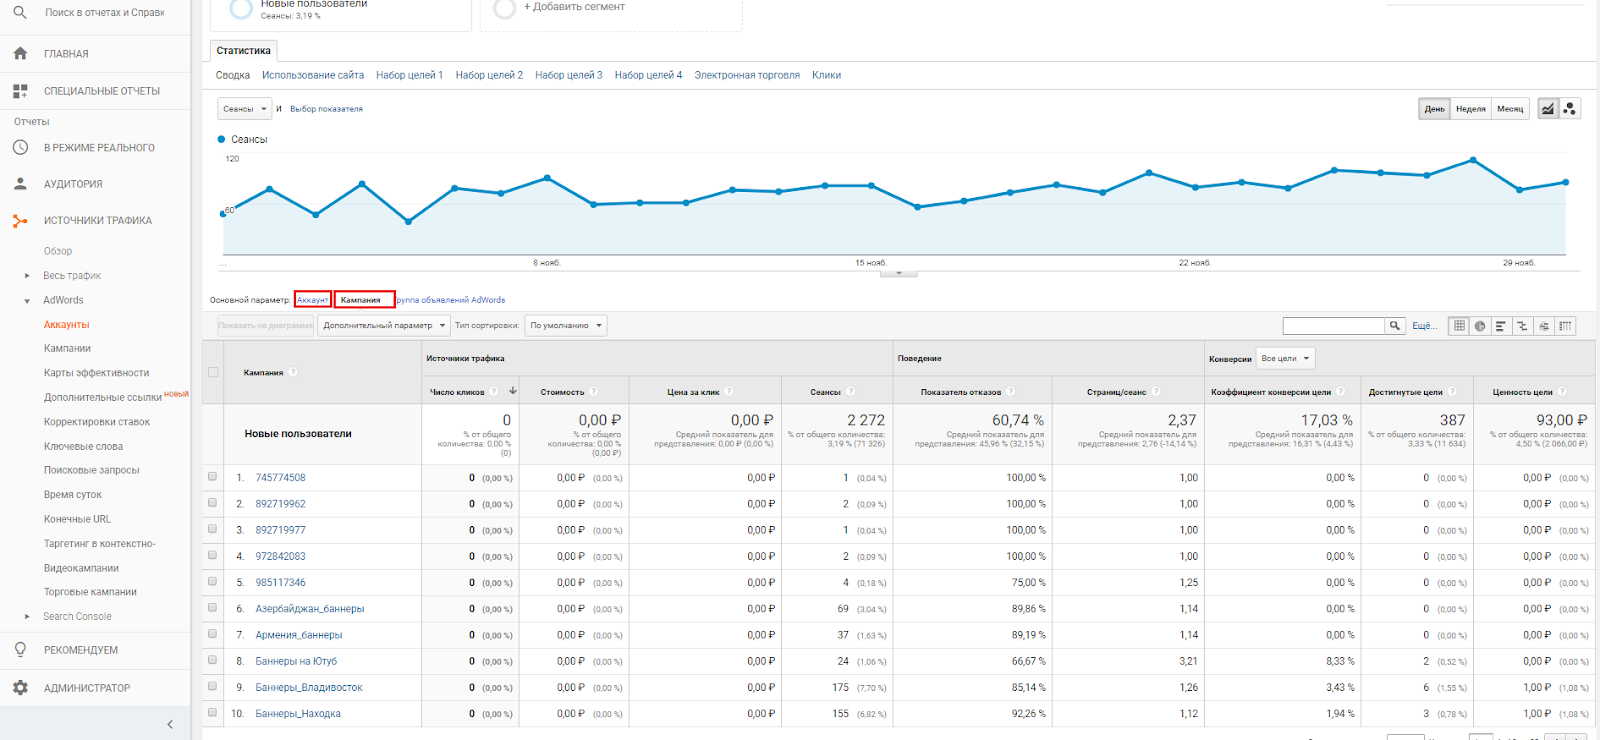Open the Специальные отчеты dashboard icon
1600x740 pixels.
click(20, 91)
